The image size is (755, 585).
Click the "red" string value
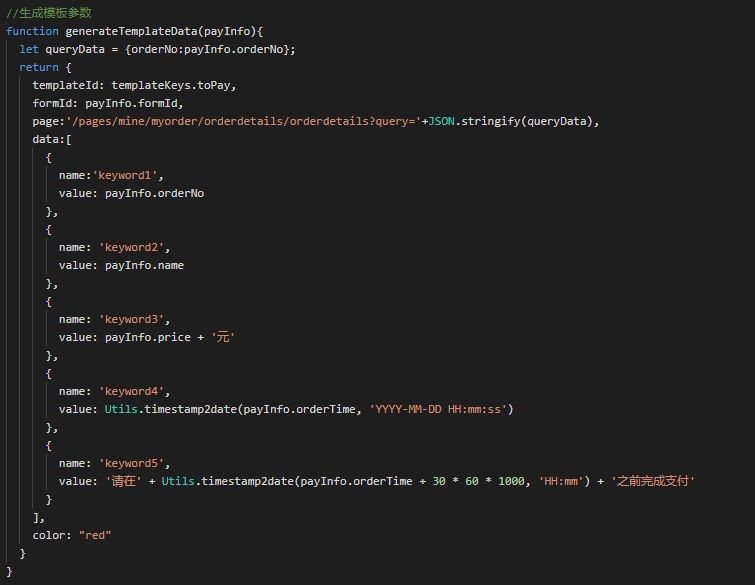(95, 535)
